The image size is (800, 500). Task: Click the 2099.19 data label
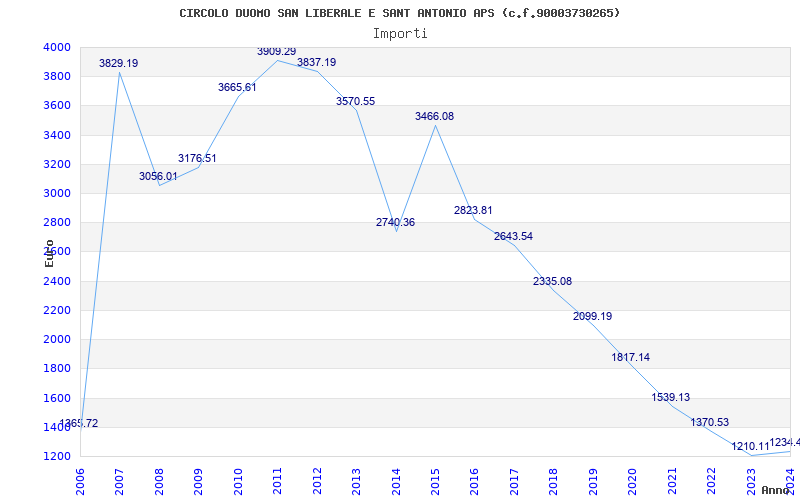[x=592, y=316]
